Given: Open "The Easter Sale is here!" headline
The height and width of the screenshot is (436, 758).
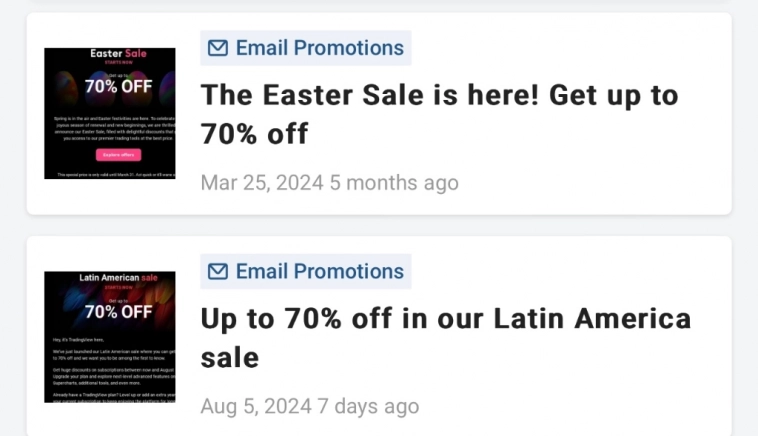Looking at the screenshot, I should point(439,113).
